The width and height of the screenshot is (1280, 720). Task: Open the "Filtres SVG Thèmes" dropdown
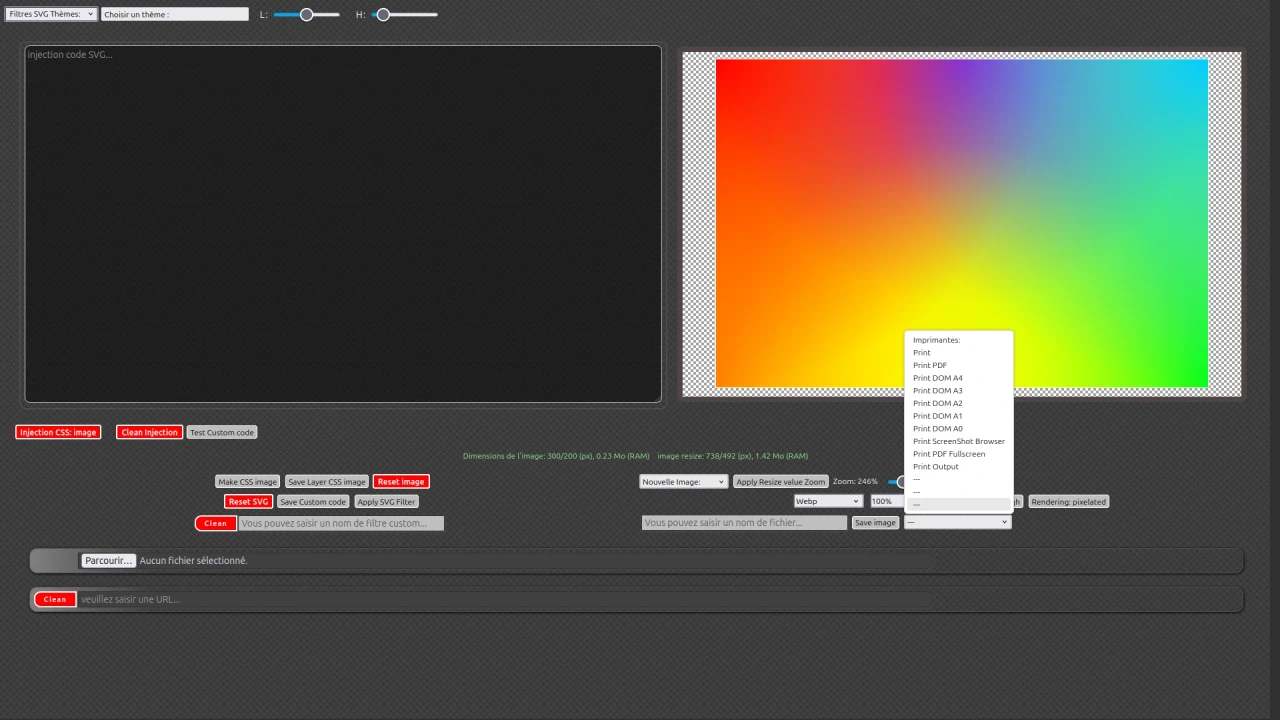pos(50,13)
